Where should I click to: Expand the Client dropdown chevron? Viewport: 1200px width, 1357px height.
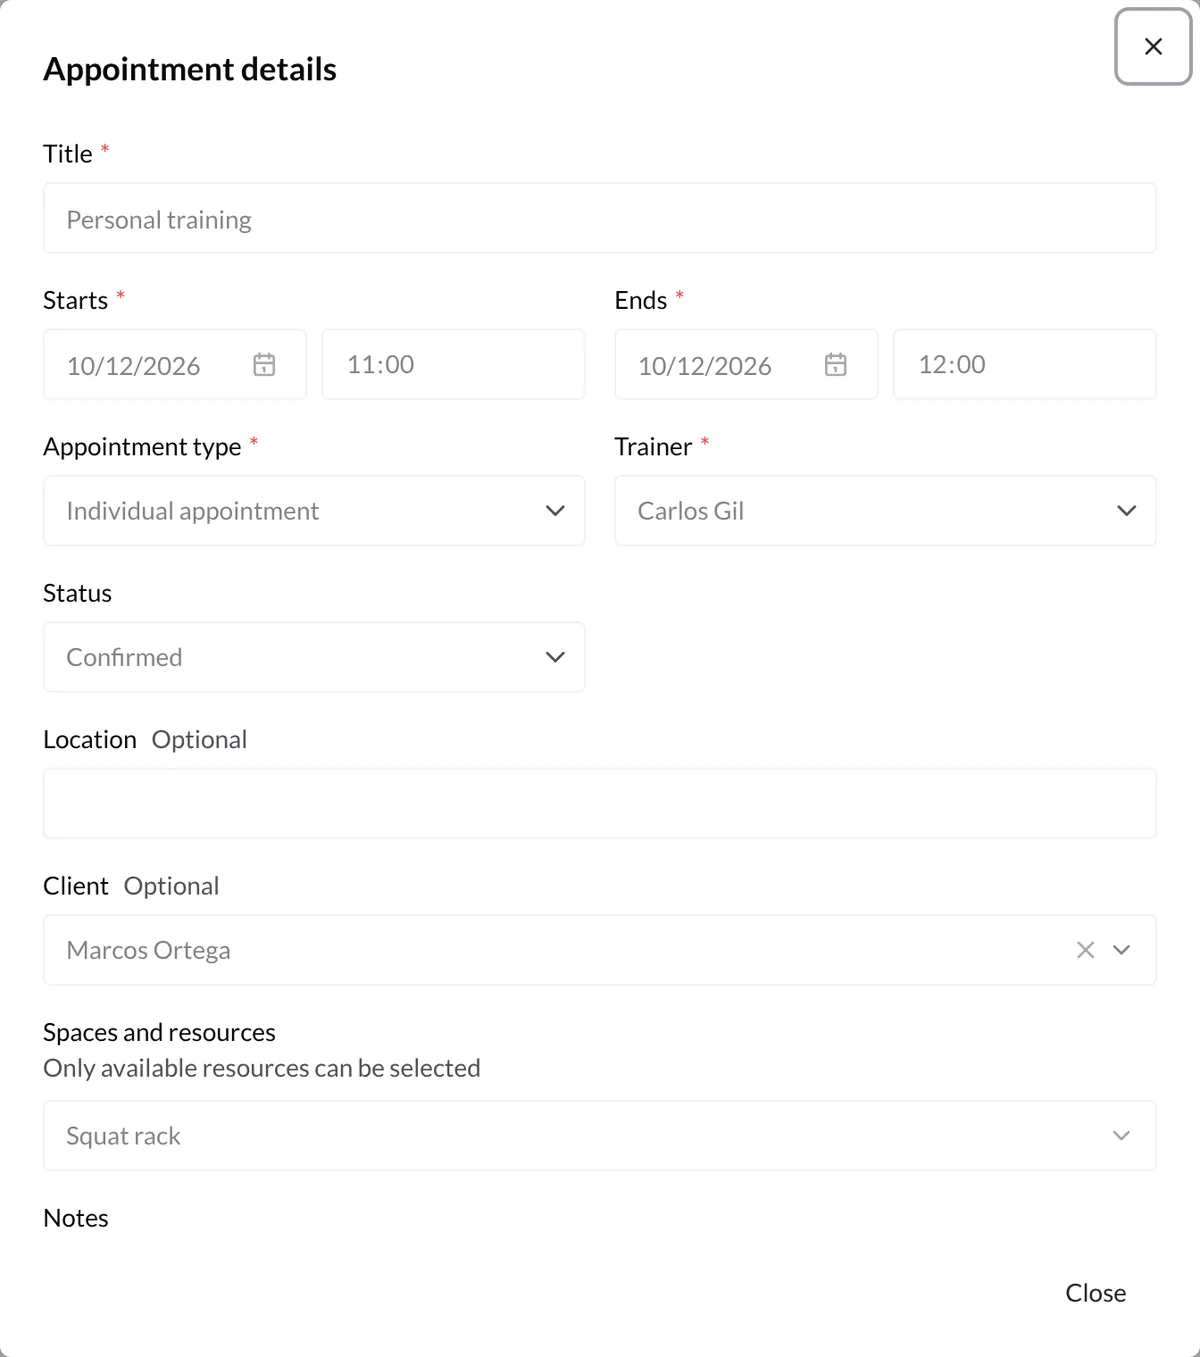pos(1122,950)
